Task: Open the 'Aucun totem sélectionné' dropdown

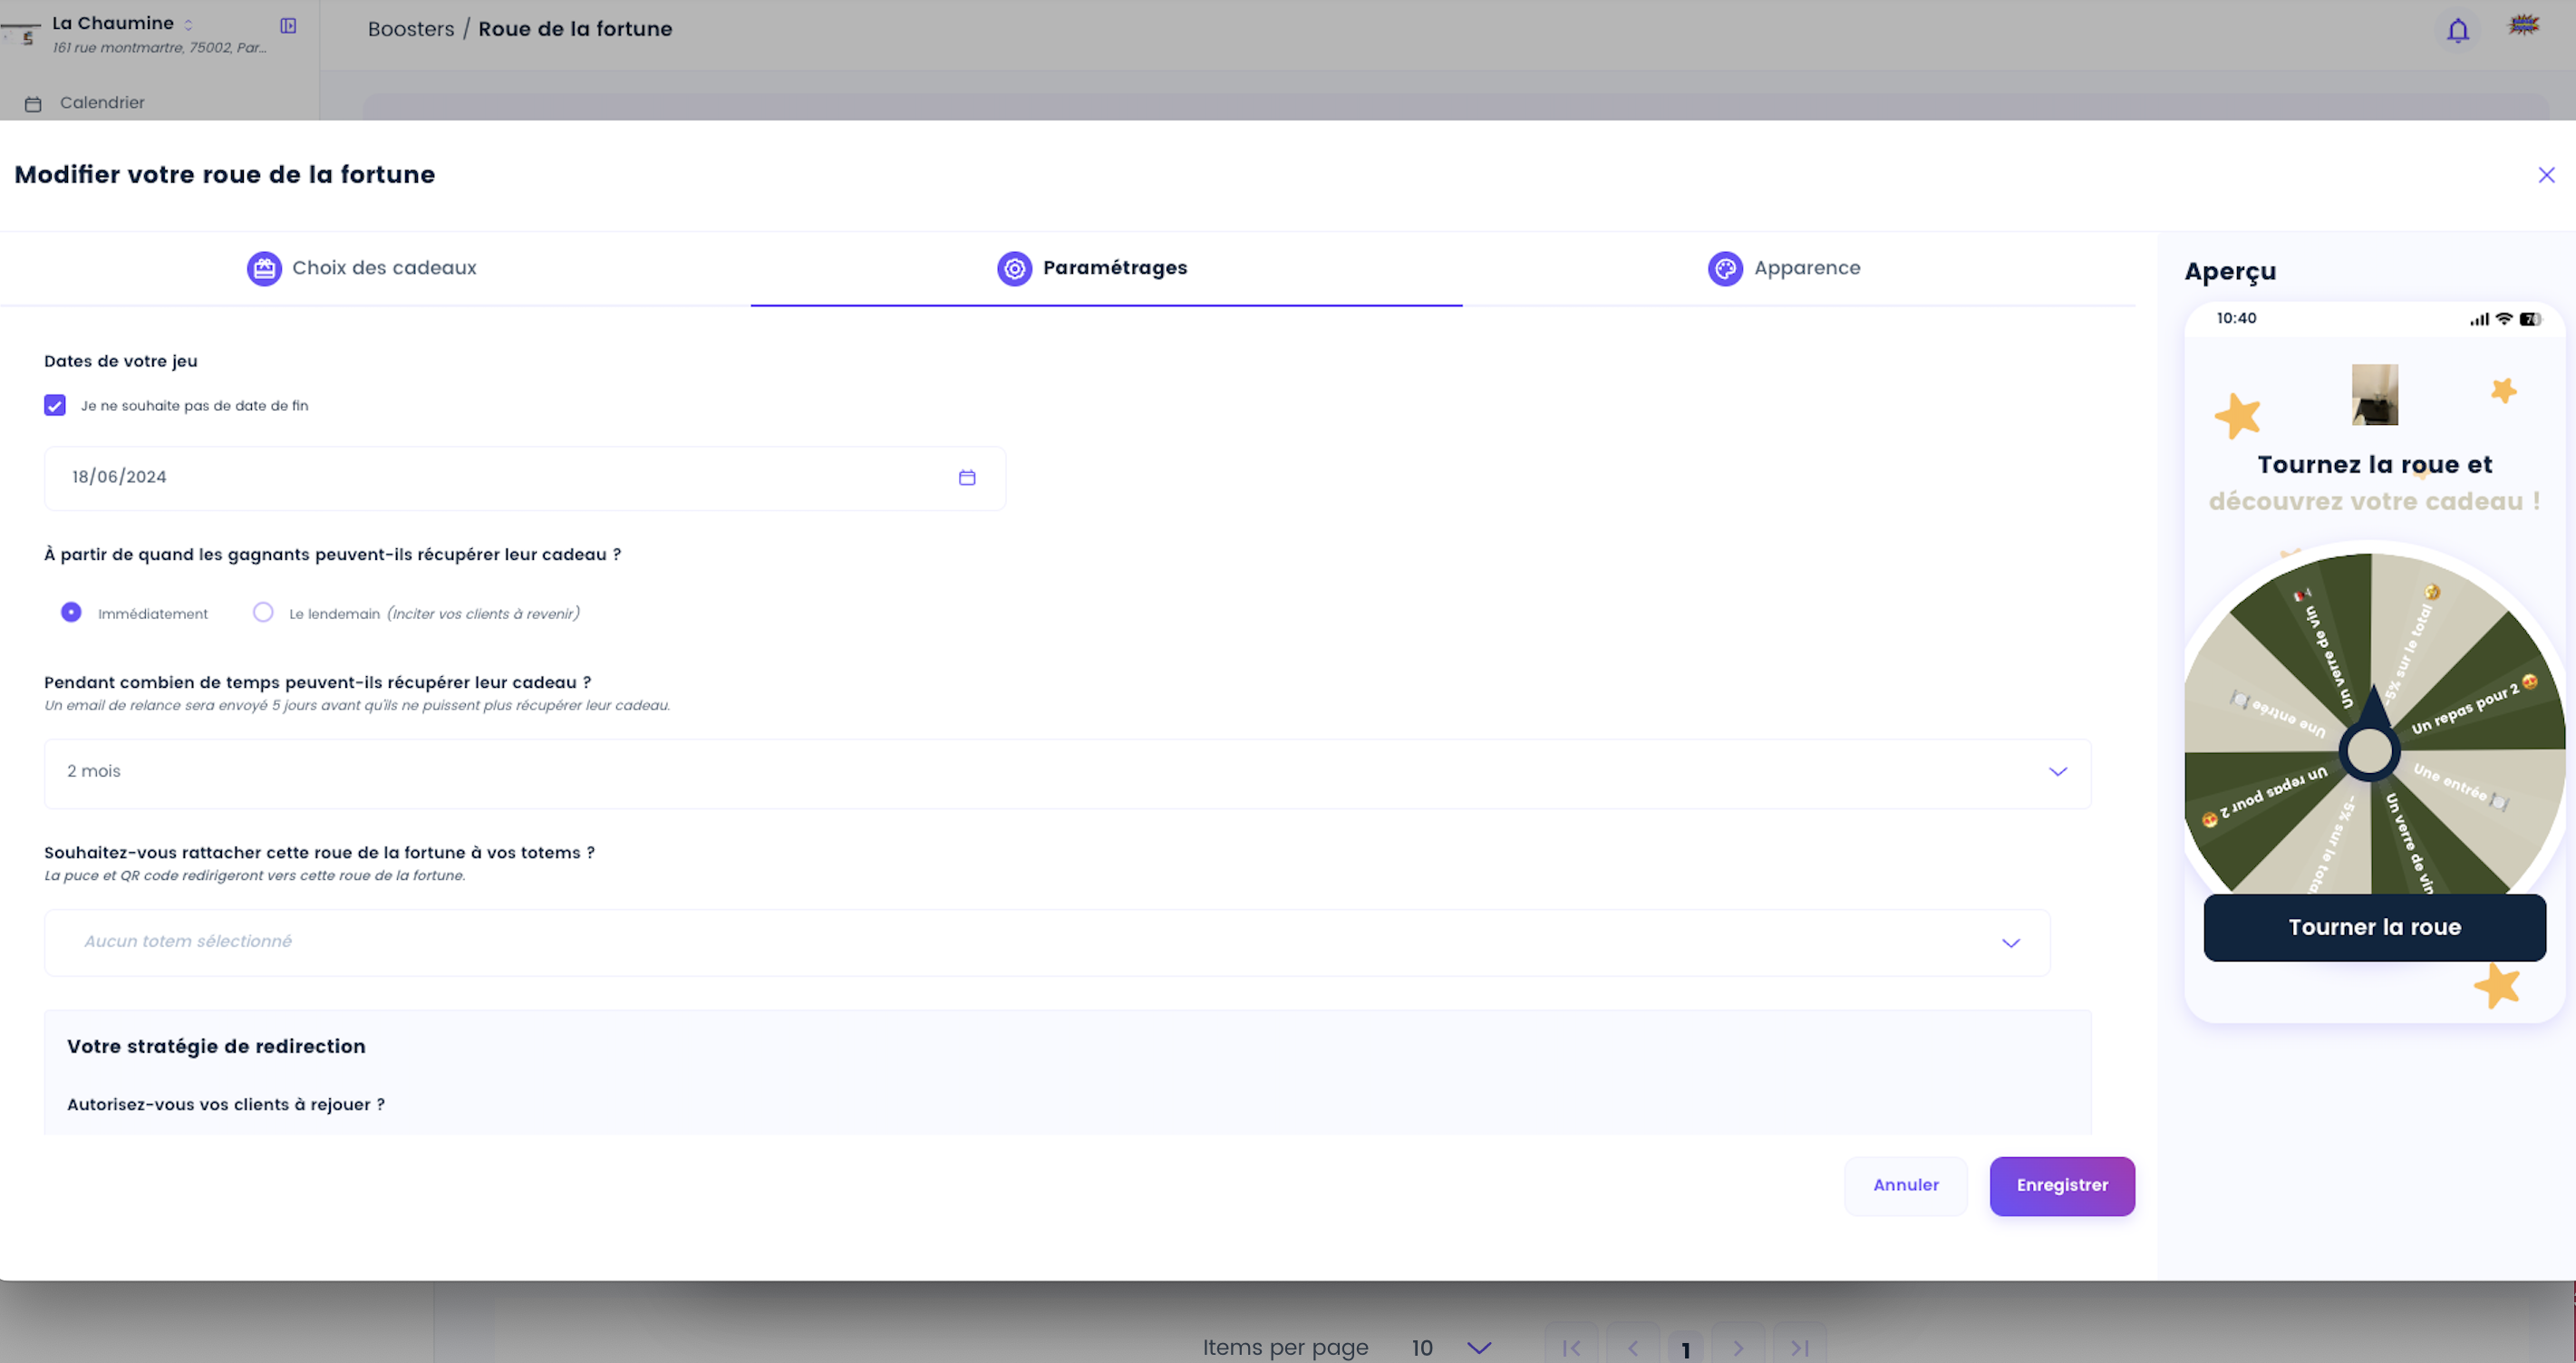Action: (1047, 942)
